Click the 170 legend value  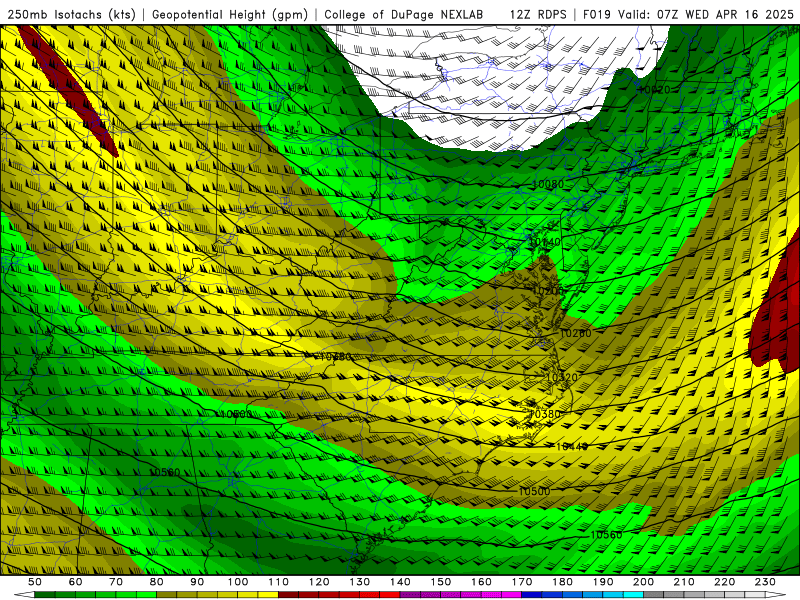(522, 582)
